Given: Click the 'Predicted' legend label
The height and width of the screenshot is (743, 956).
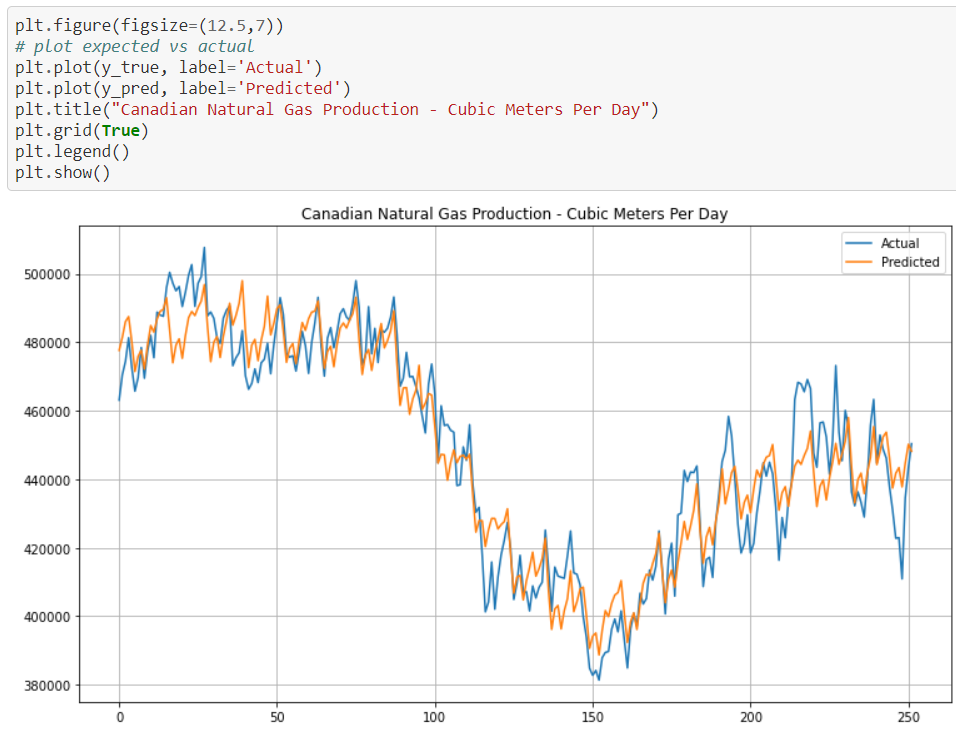Looking at the screenshot, I should [910, 262].
